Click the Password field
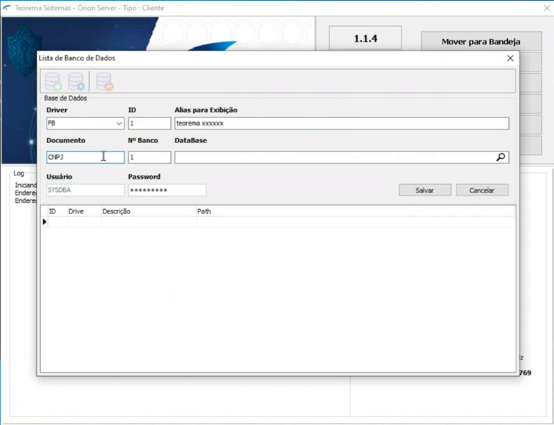Image resolution: width=554 pixels, height=425 pixels. click(x=167, y=190)
